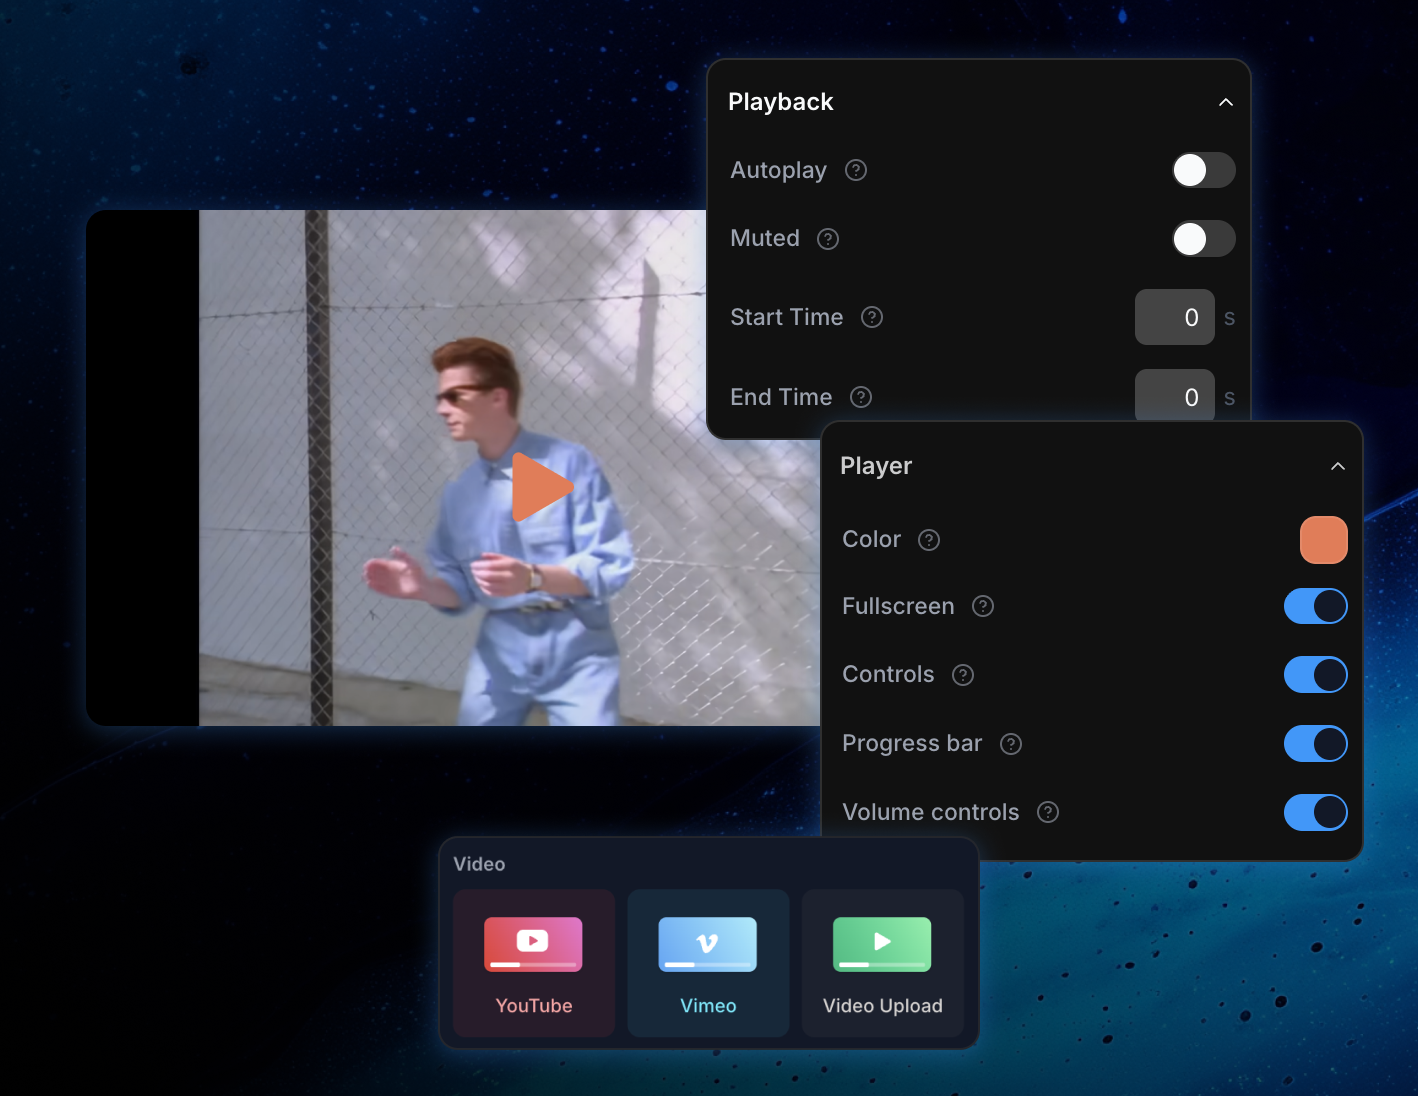The width and height of the screenshot is (1418, 1096).
Task: Click the Start Time input field
Action: (1174, 317)
